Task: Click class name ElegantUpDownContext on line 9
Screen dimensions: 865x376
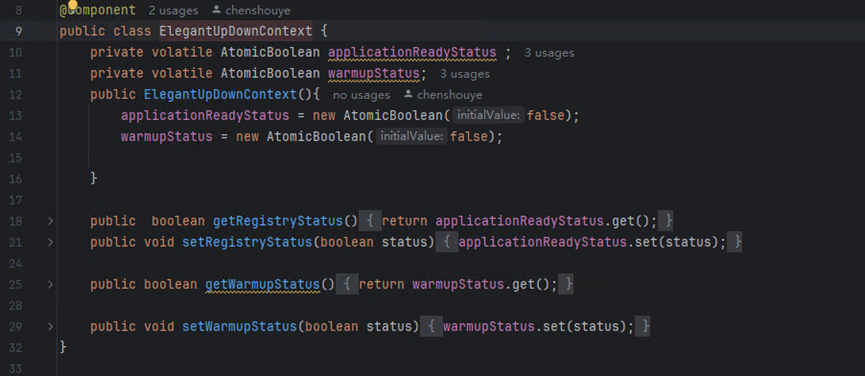Action: coord(236,31)
